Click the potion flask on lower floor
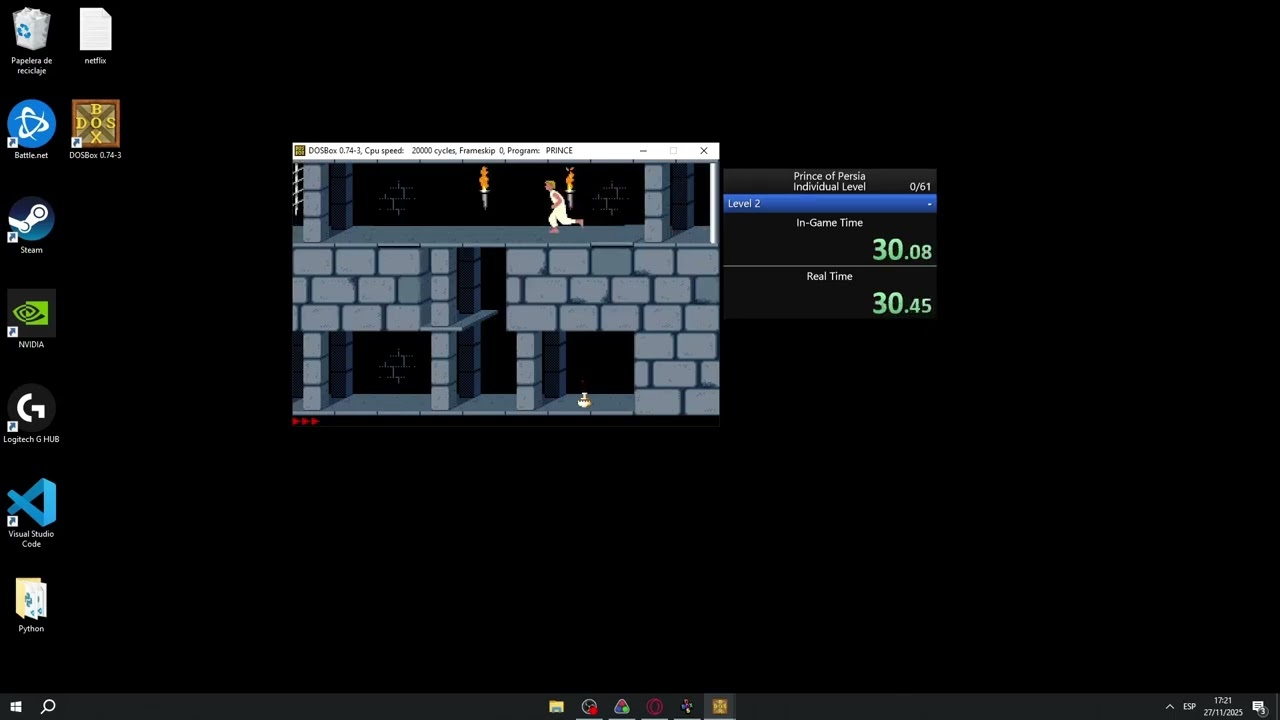Image resolution: width=1280 pixels, height=720 pixels. point(584,400)
